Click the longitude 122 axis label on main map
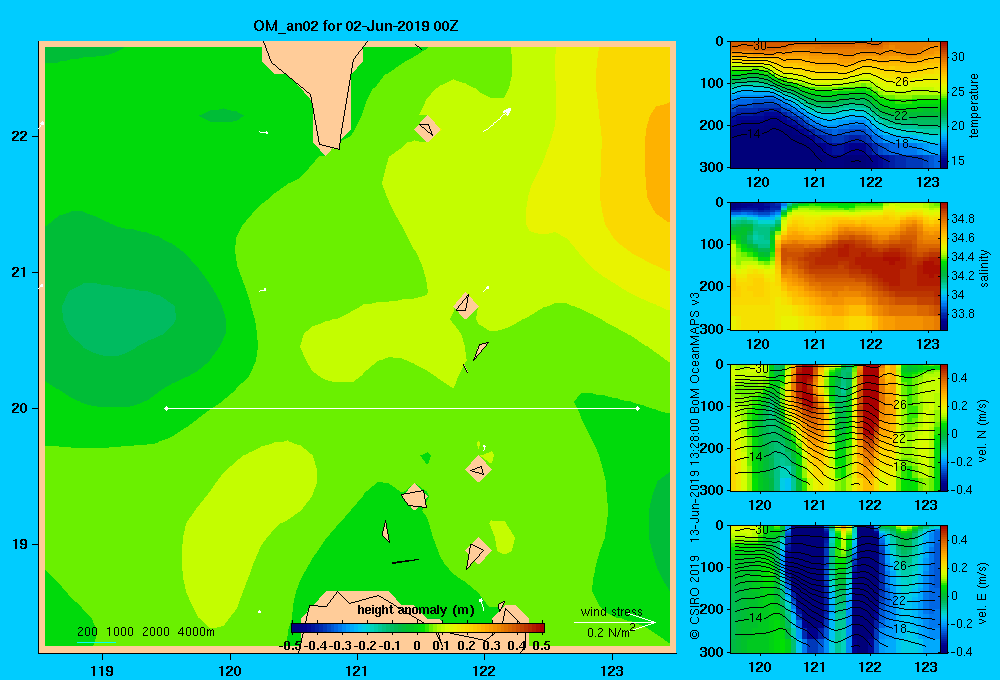The image size is (1000, 680). click(x=484, y=670)
